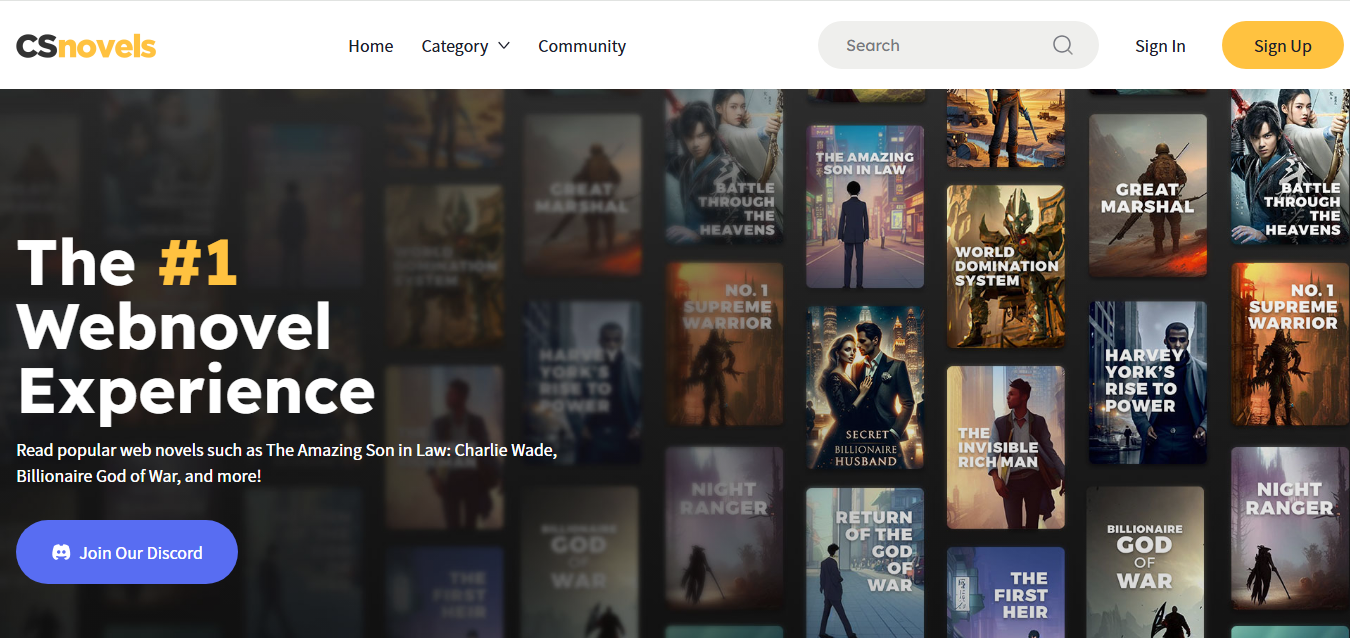Screen dimensions: 1350x638
Task: Open the Home menu item
Action: (x=370, y=46)
